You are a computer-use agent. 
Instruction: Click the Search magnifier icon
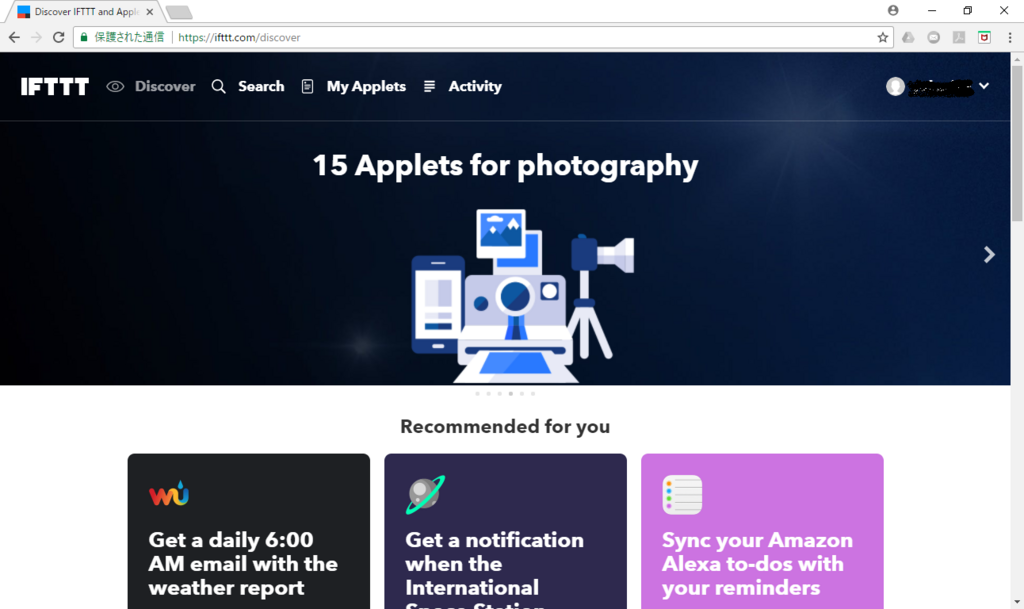pos(218,87)
